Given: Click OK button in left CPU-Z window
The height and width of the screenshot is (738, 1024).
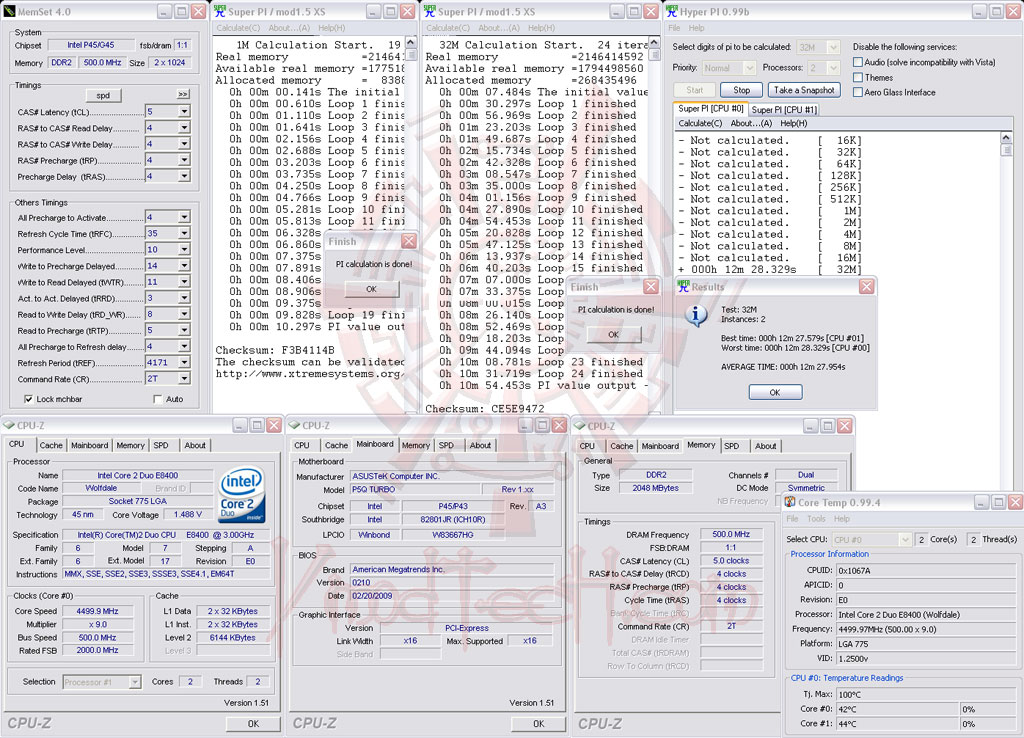Looking at the screenshot, I should coord(253,724).
